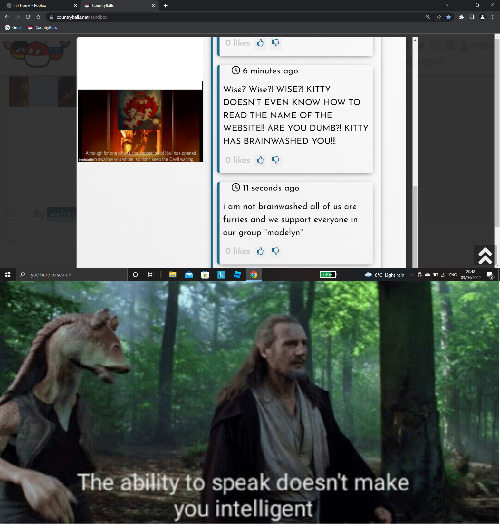The height and width of the screenshot is (524, 500).
Task: Click the taskbar search box
Action: click(72, 275)
